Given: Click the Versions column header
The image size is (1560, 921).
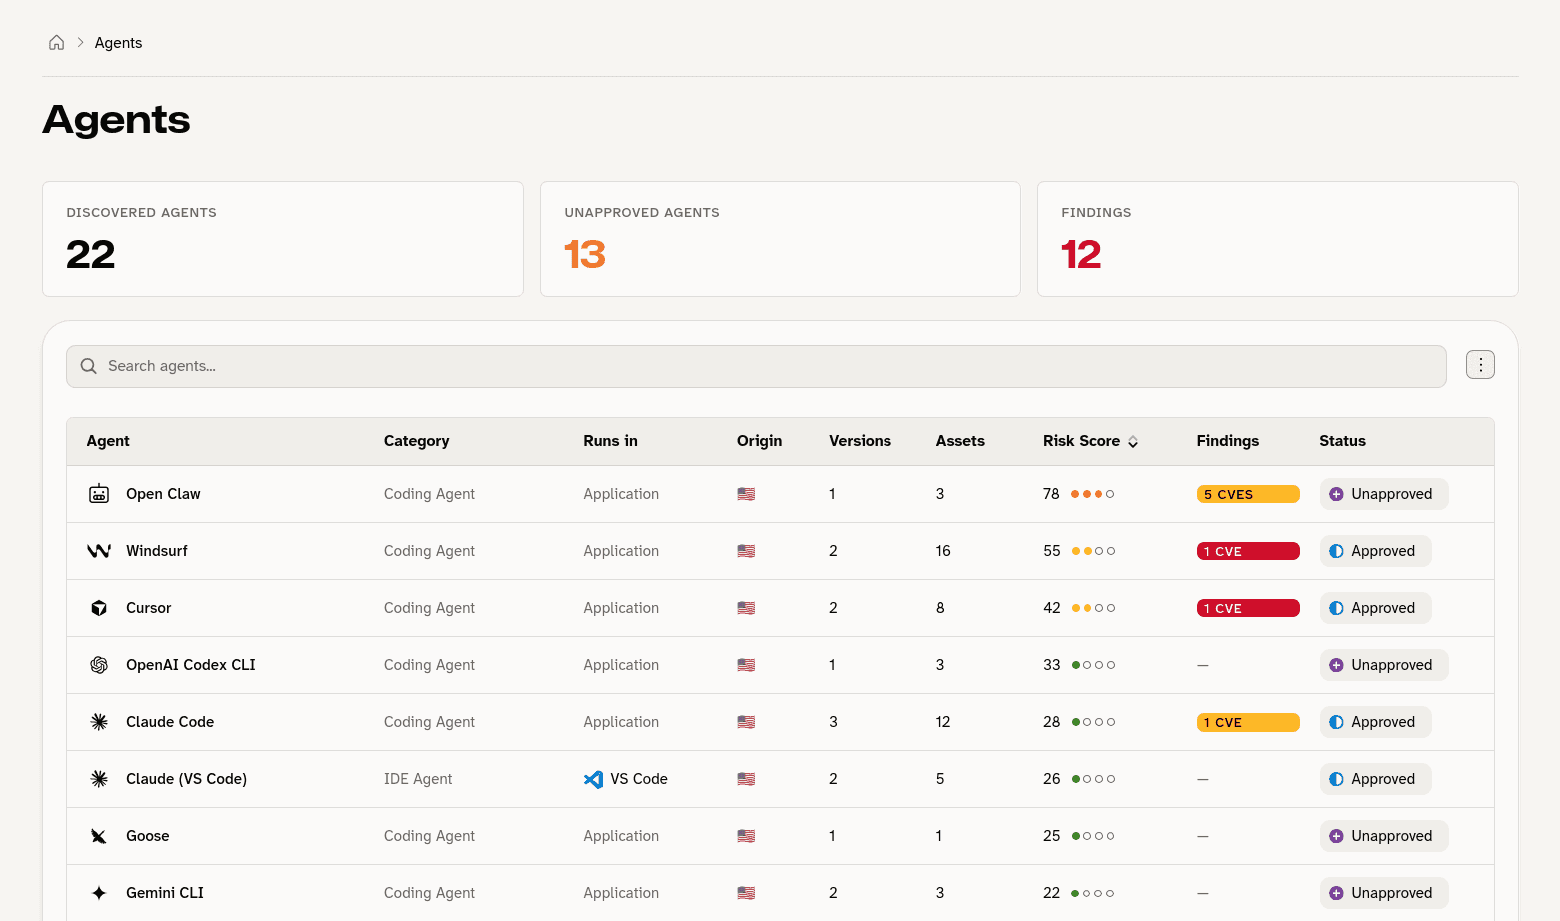Looking at the screenshot, I should click(860, 441).
